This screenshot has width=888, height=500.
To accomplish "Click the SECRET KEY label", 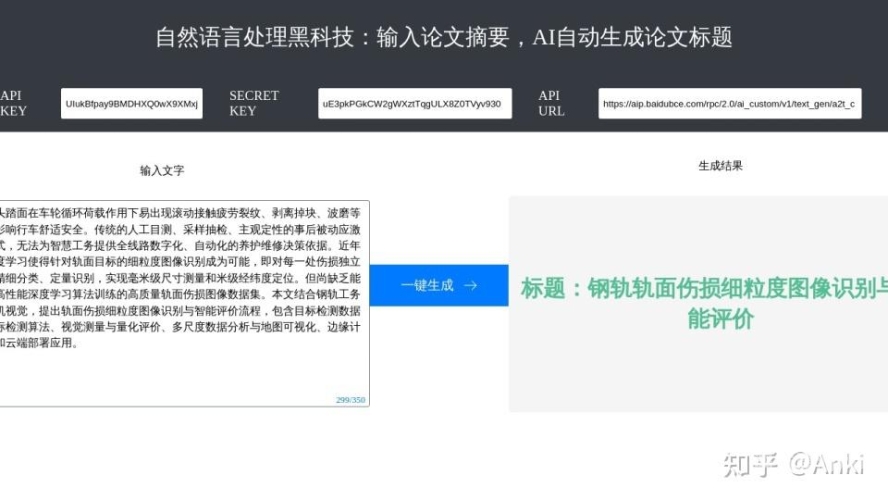I will tap(254, 103).
